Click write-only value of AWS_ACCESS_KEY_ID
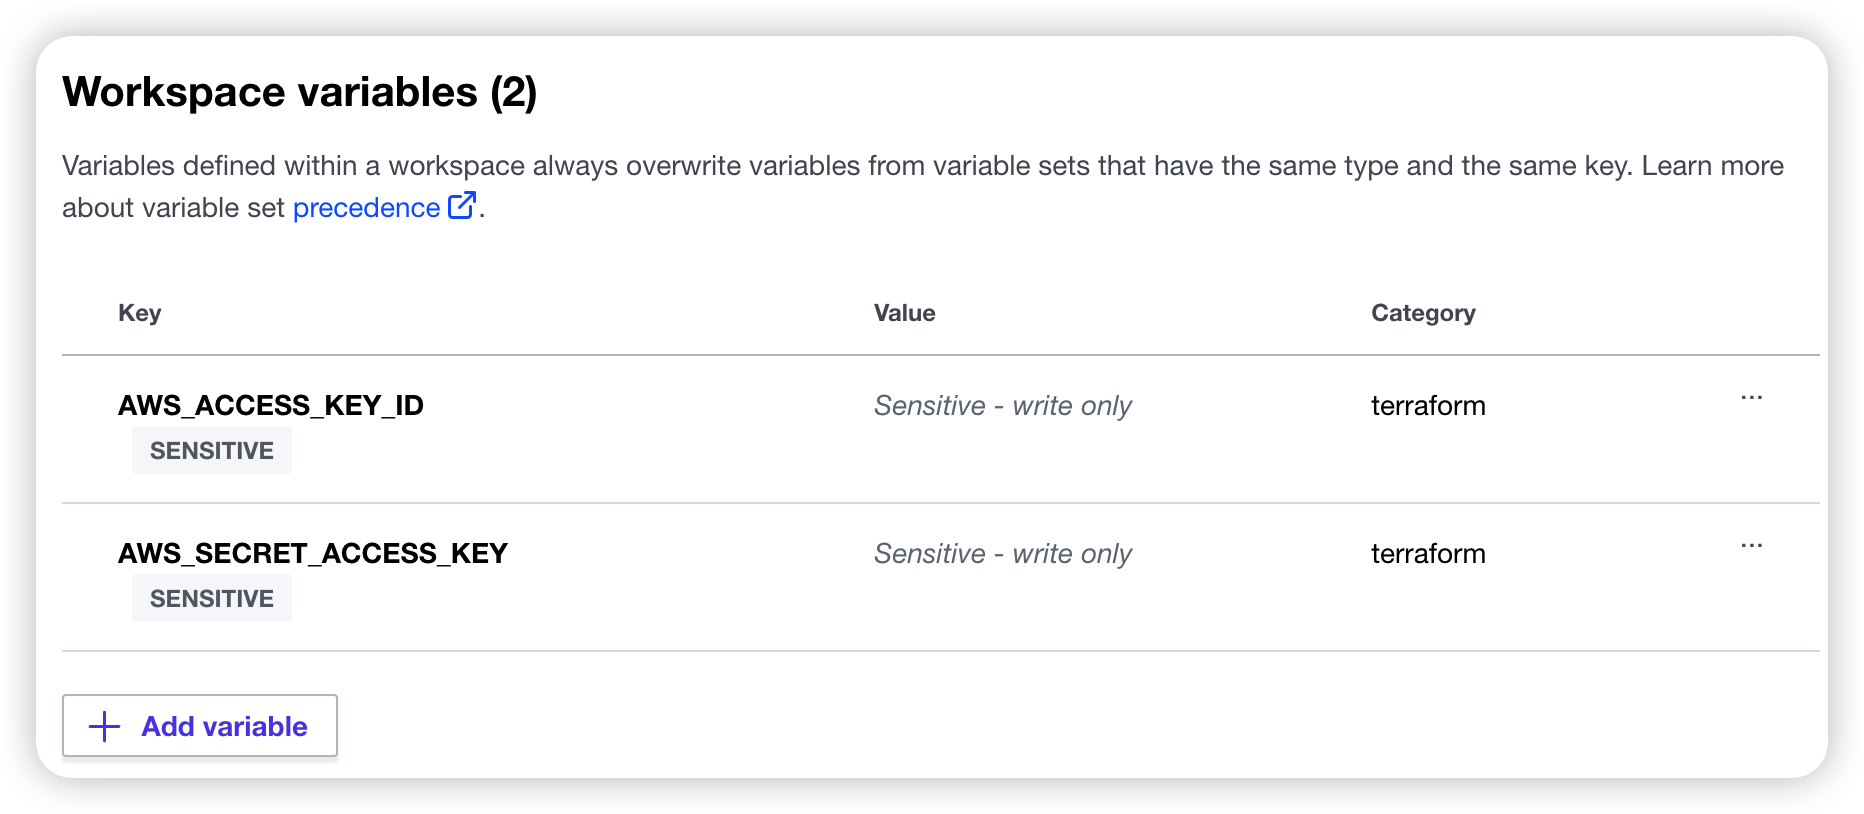The image size is (1864, 814). click(x=1003, y=405)
